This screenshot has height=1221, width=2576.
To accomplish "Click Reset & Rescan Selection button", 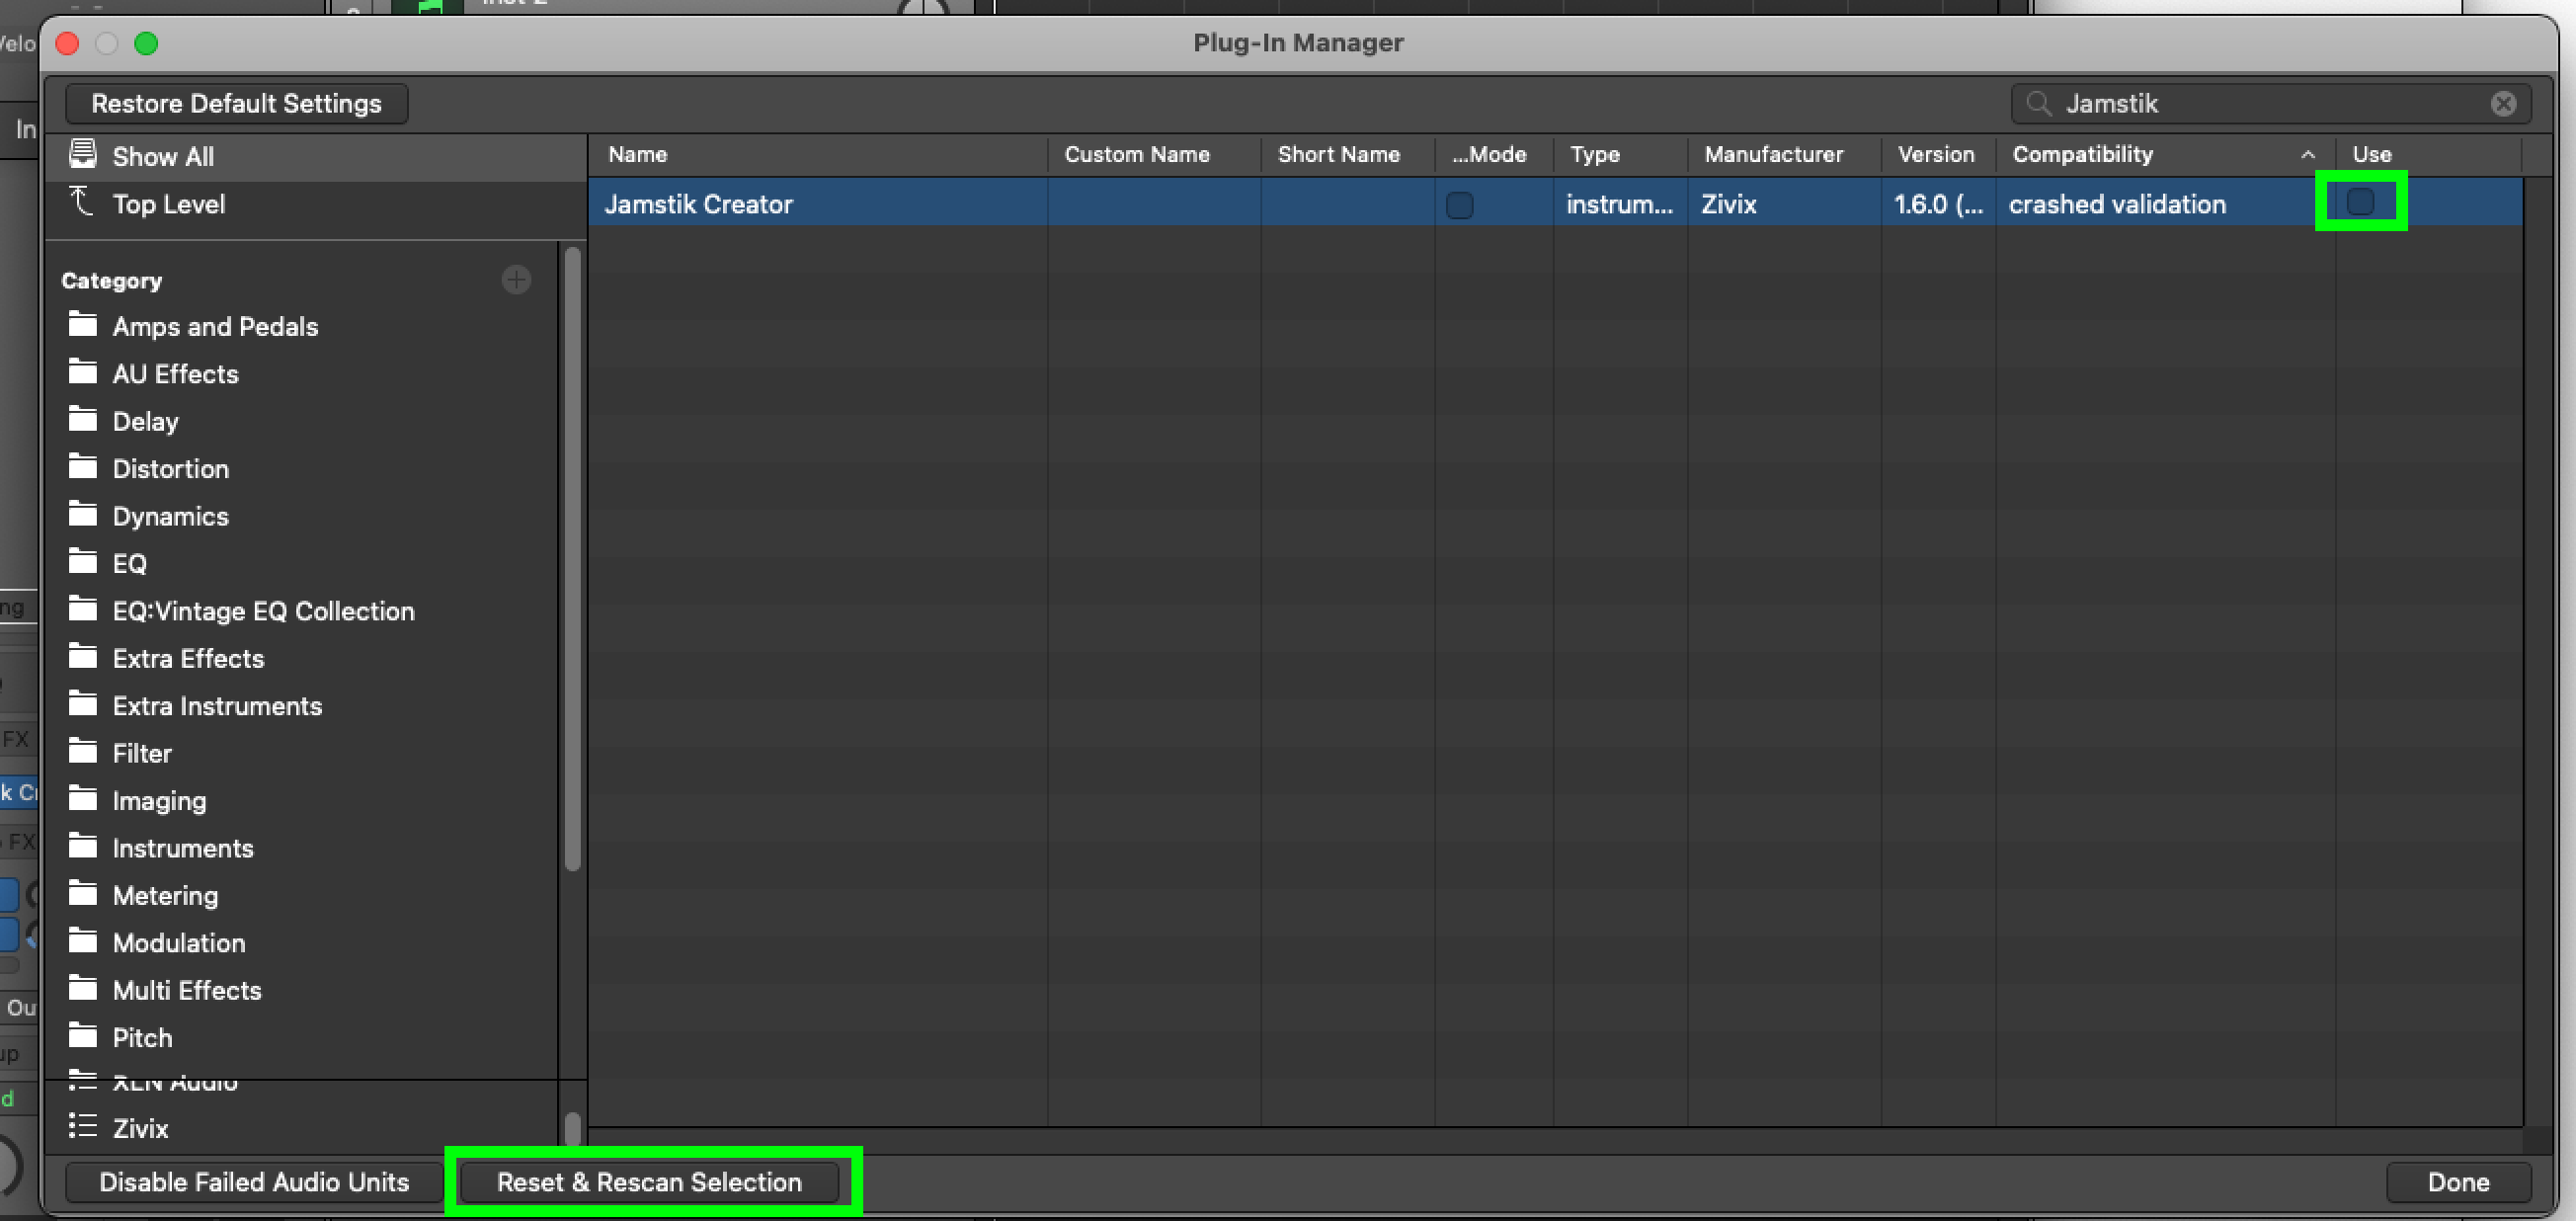I will 649,1182.
